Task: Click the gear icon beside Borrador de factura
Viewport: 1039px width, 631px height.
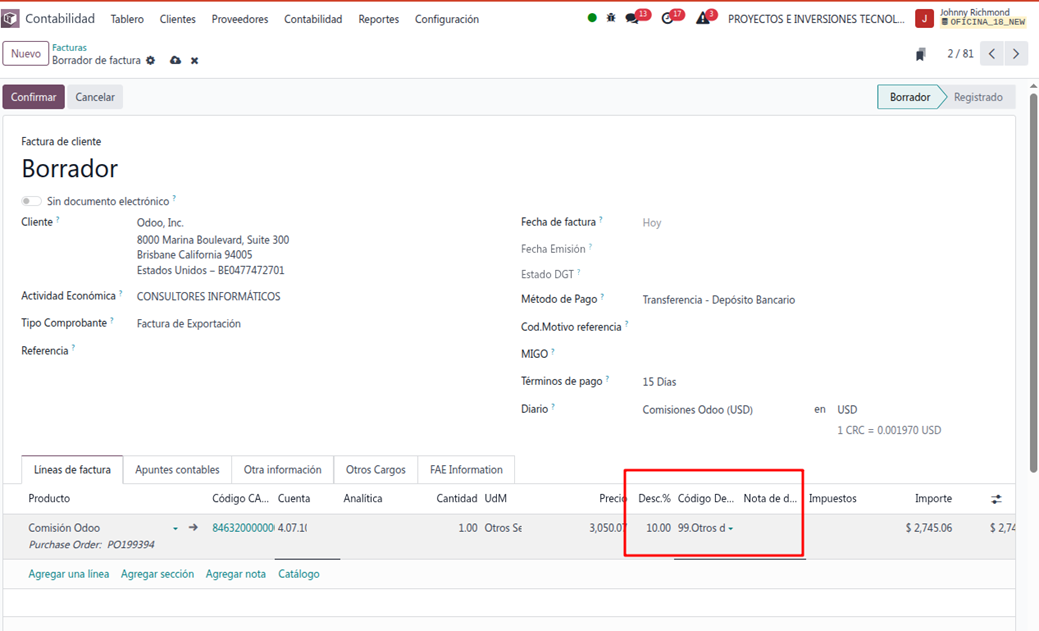Action: click(x=151, y=61)
